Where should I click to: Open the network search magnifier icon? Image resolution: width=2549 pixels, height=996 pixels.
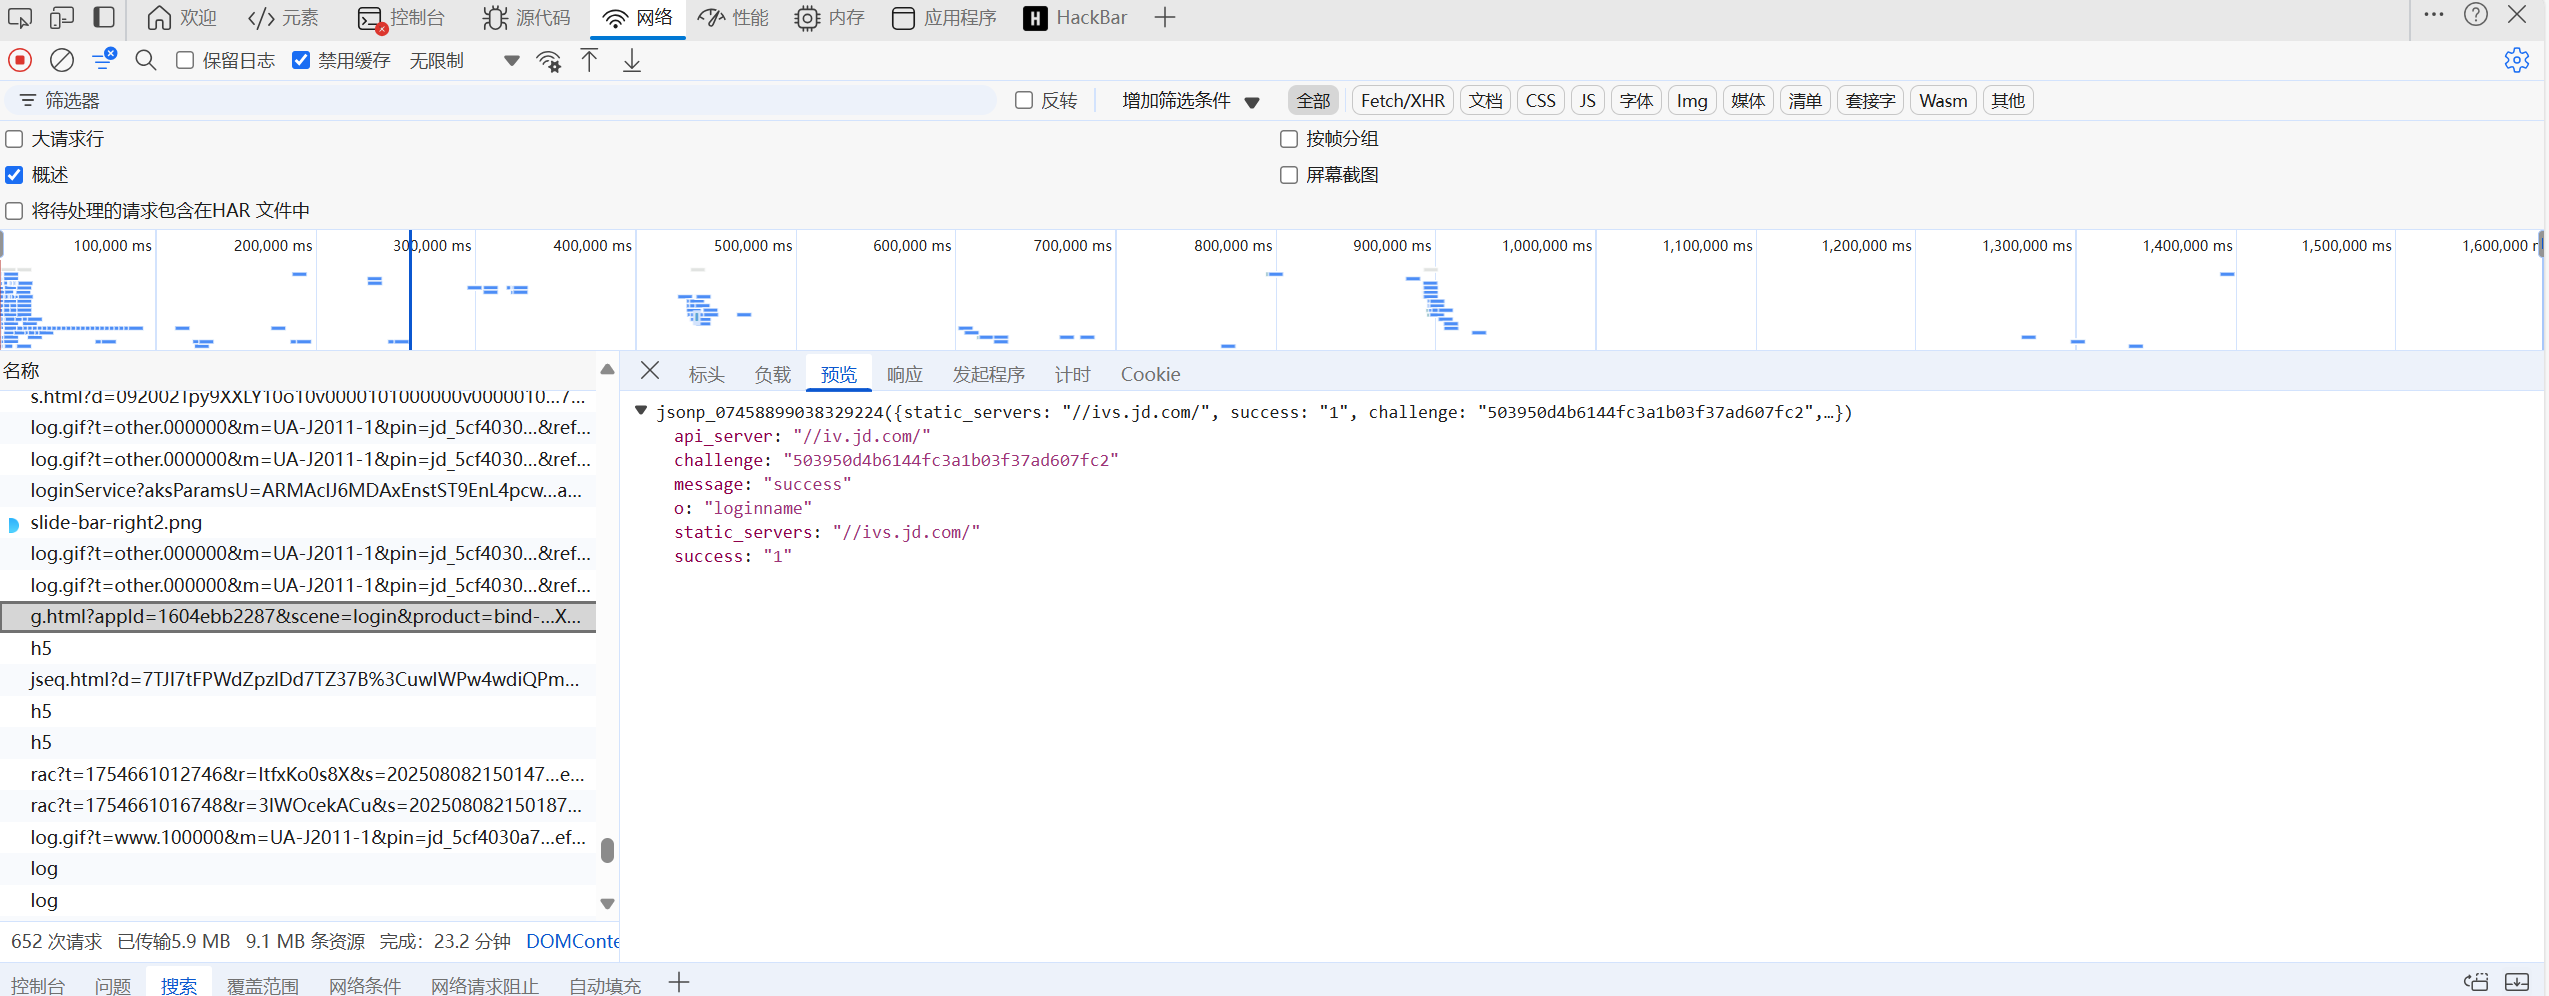pyautogui.click(x=146, y=60)
